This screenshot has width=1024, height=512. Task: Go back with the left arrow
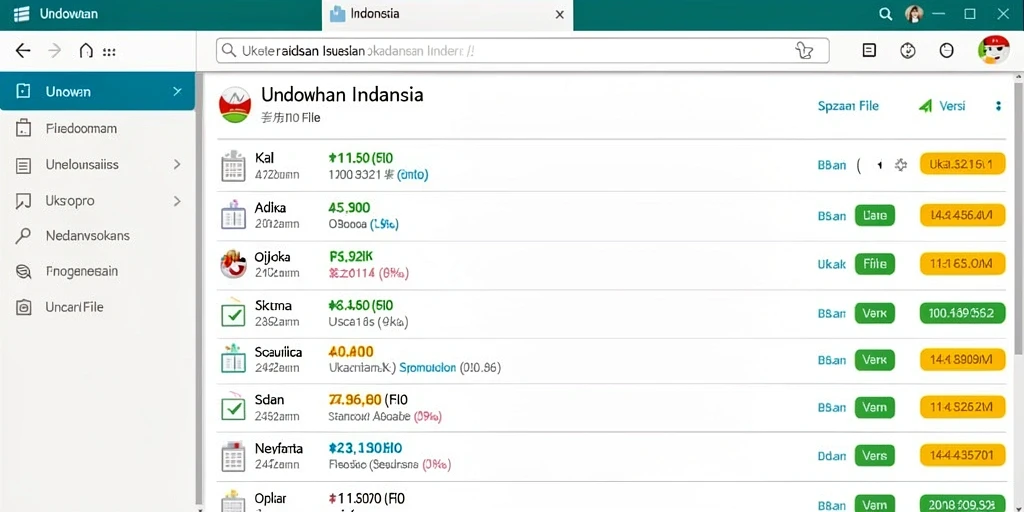pyautogui.click(x=23, y=51)
